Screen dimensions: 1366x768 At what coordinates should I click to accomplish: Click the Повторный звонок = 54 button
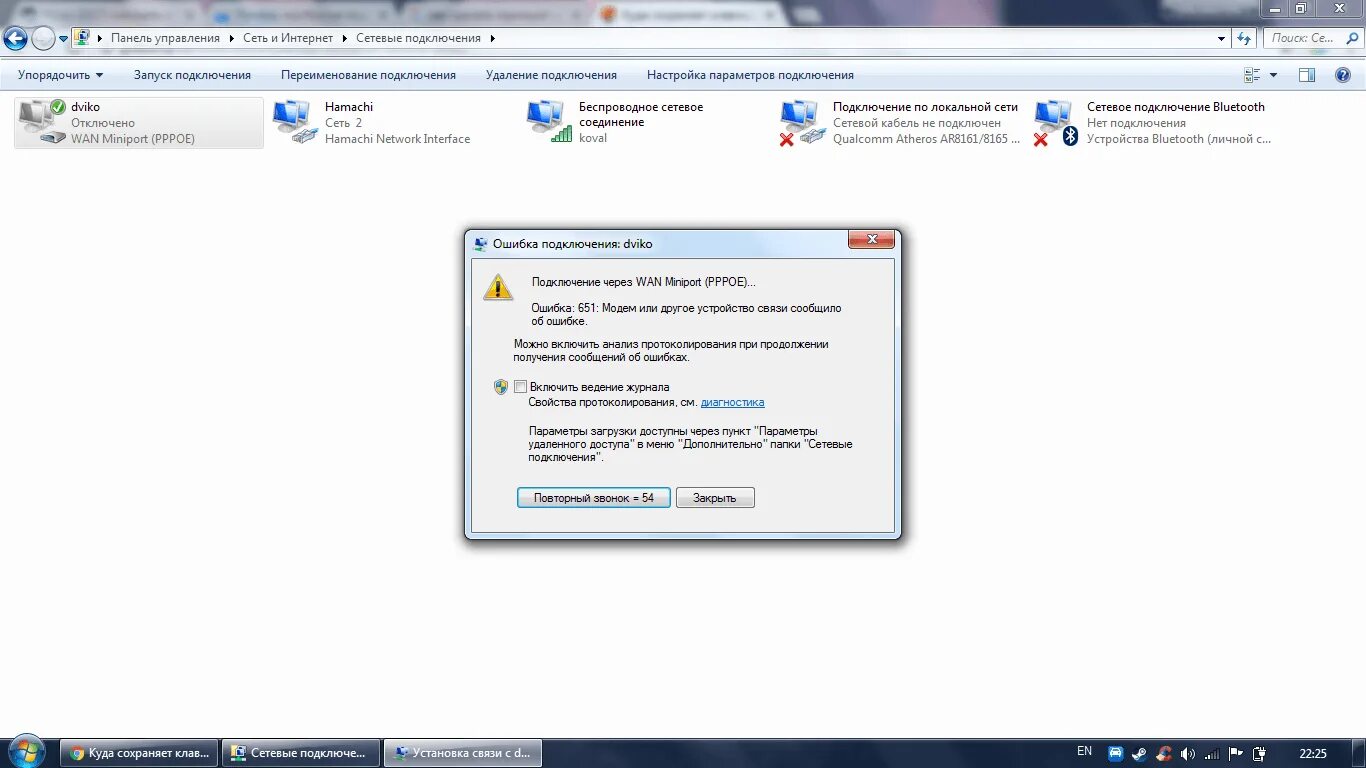point(594,498)
